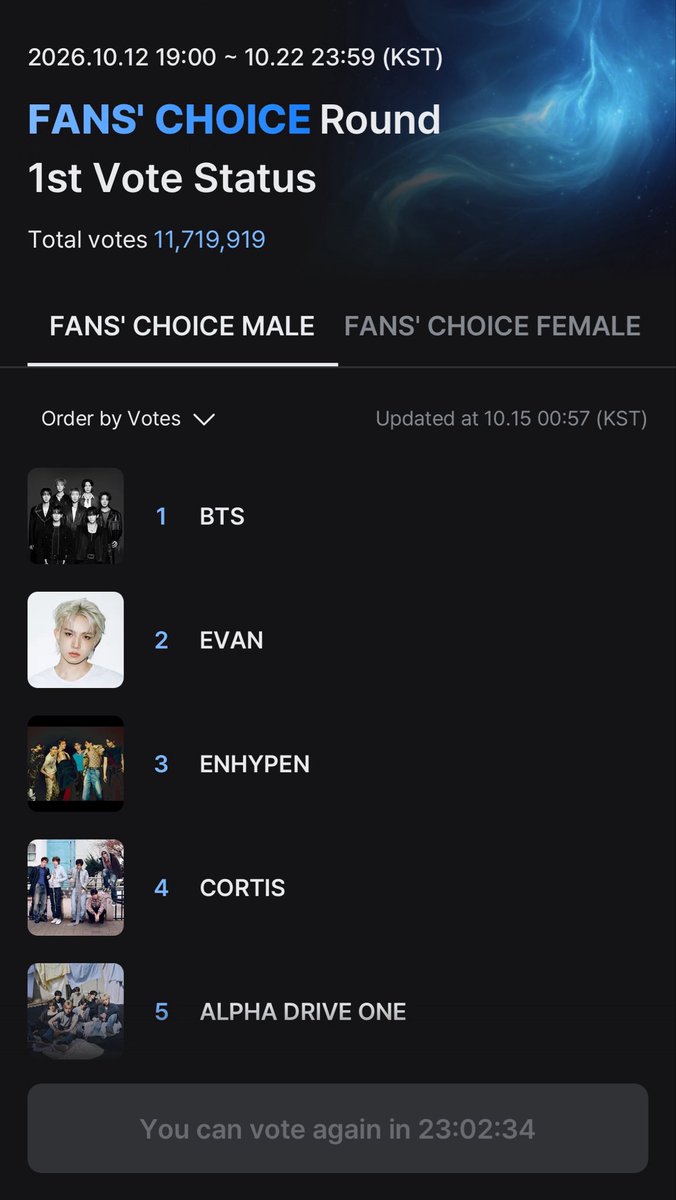
Task: Click the FANS' CHOICE Round heading
Action: pos(234,120)
